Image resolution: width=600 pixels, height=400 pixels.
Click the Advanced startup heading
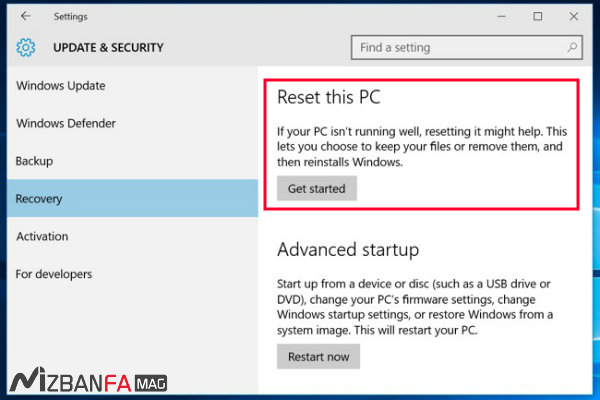347,249
